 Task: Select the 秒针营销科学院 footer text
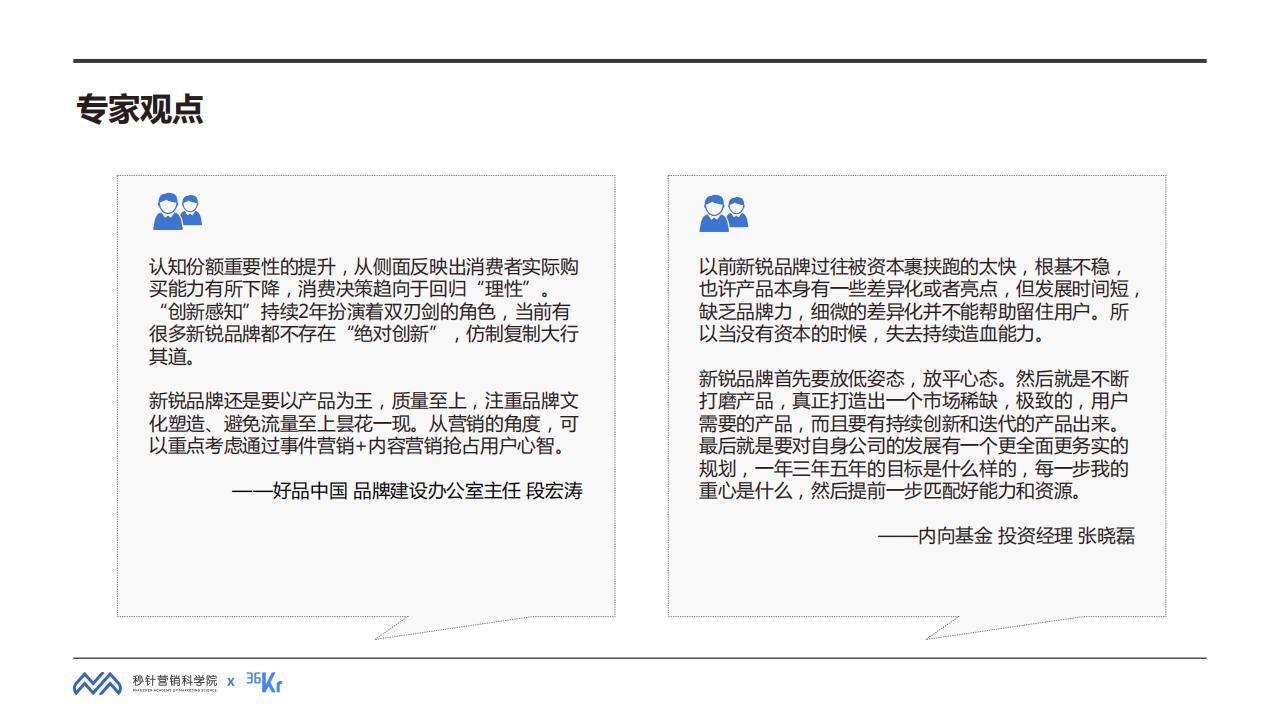coord(174,680)
